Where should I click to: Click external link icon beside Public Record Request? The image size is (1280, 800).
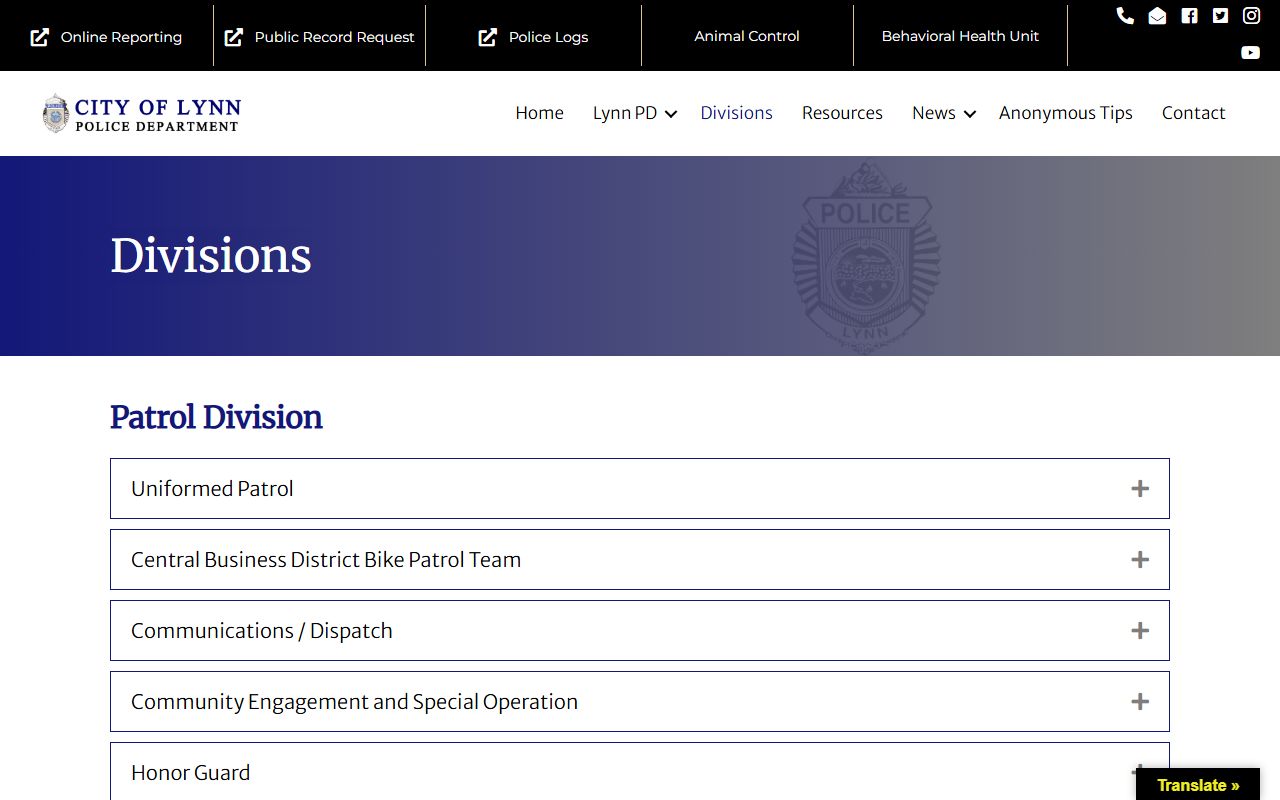[x=234, y=37]
